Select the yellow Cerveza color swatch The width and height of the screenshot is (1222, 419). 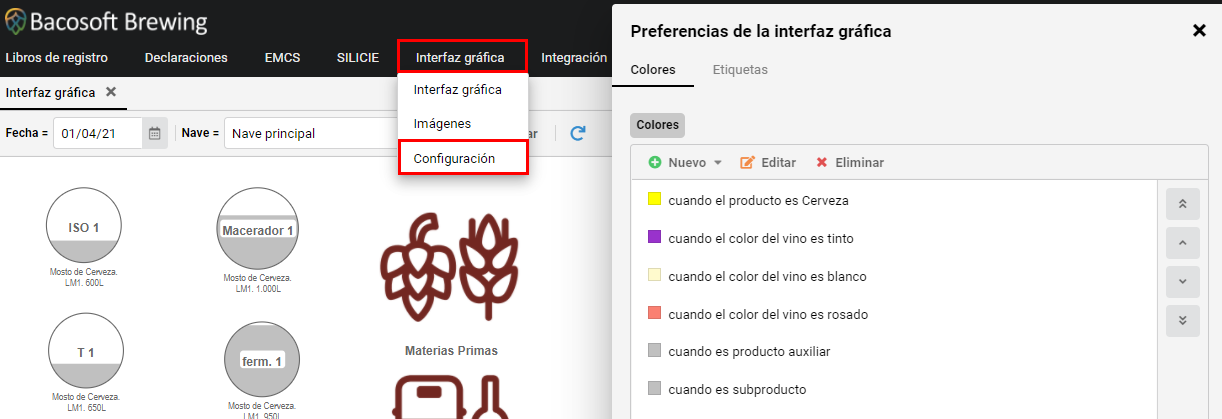pos(655,200)
